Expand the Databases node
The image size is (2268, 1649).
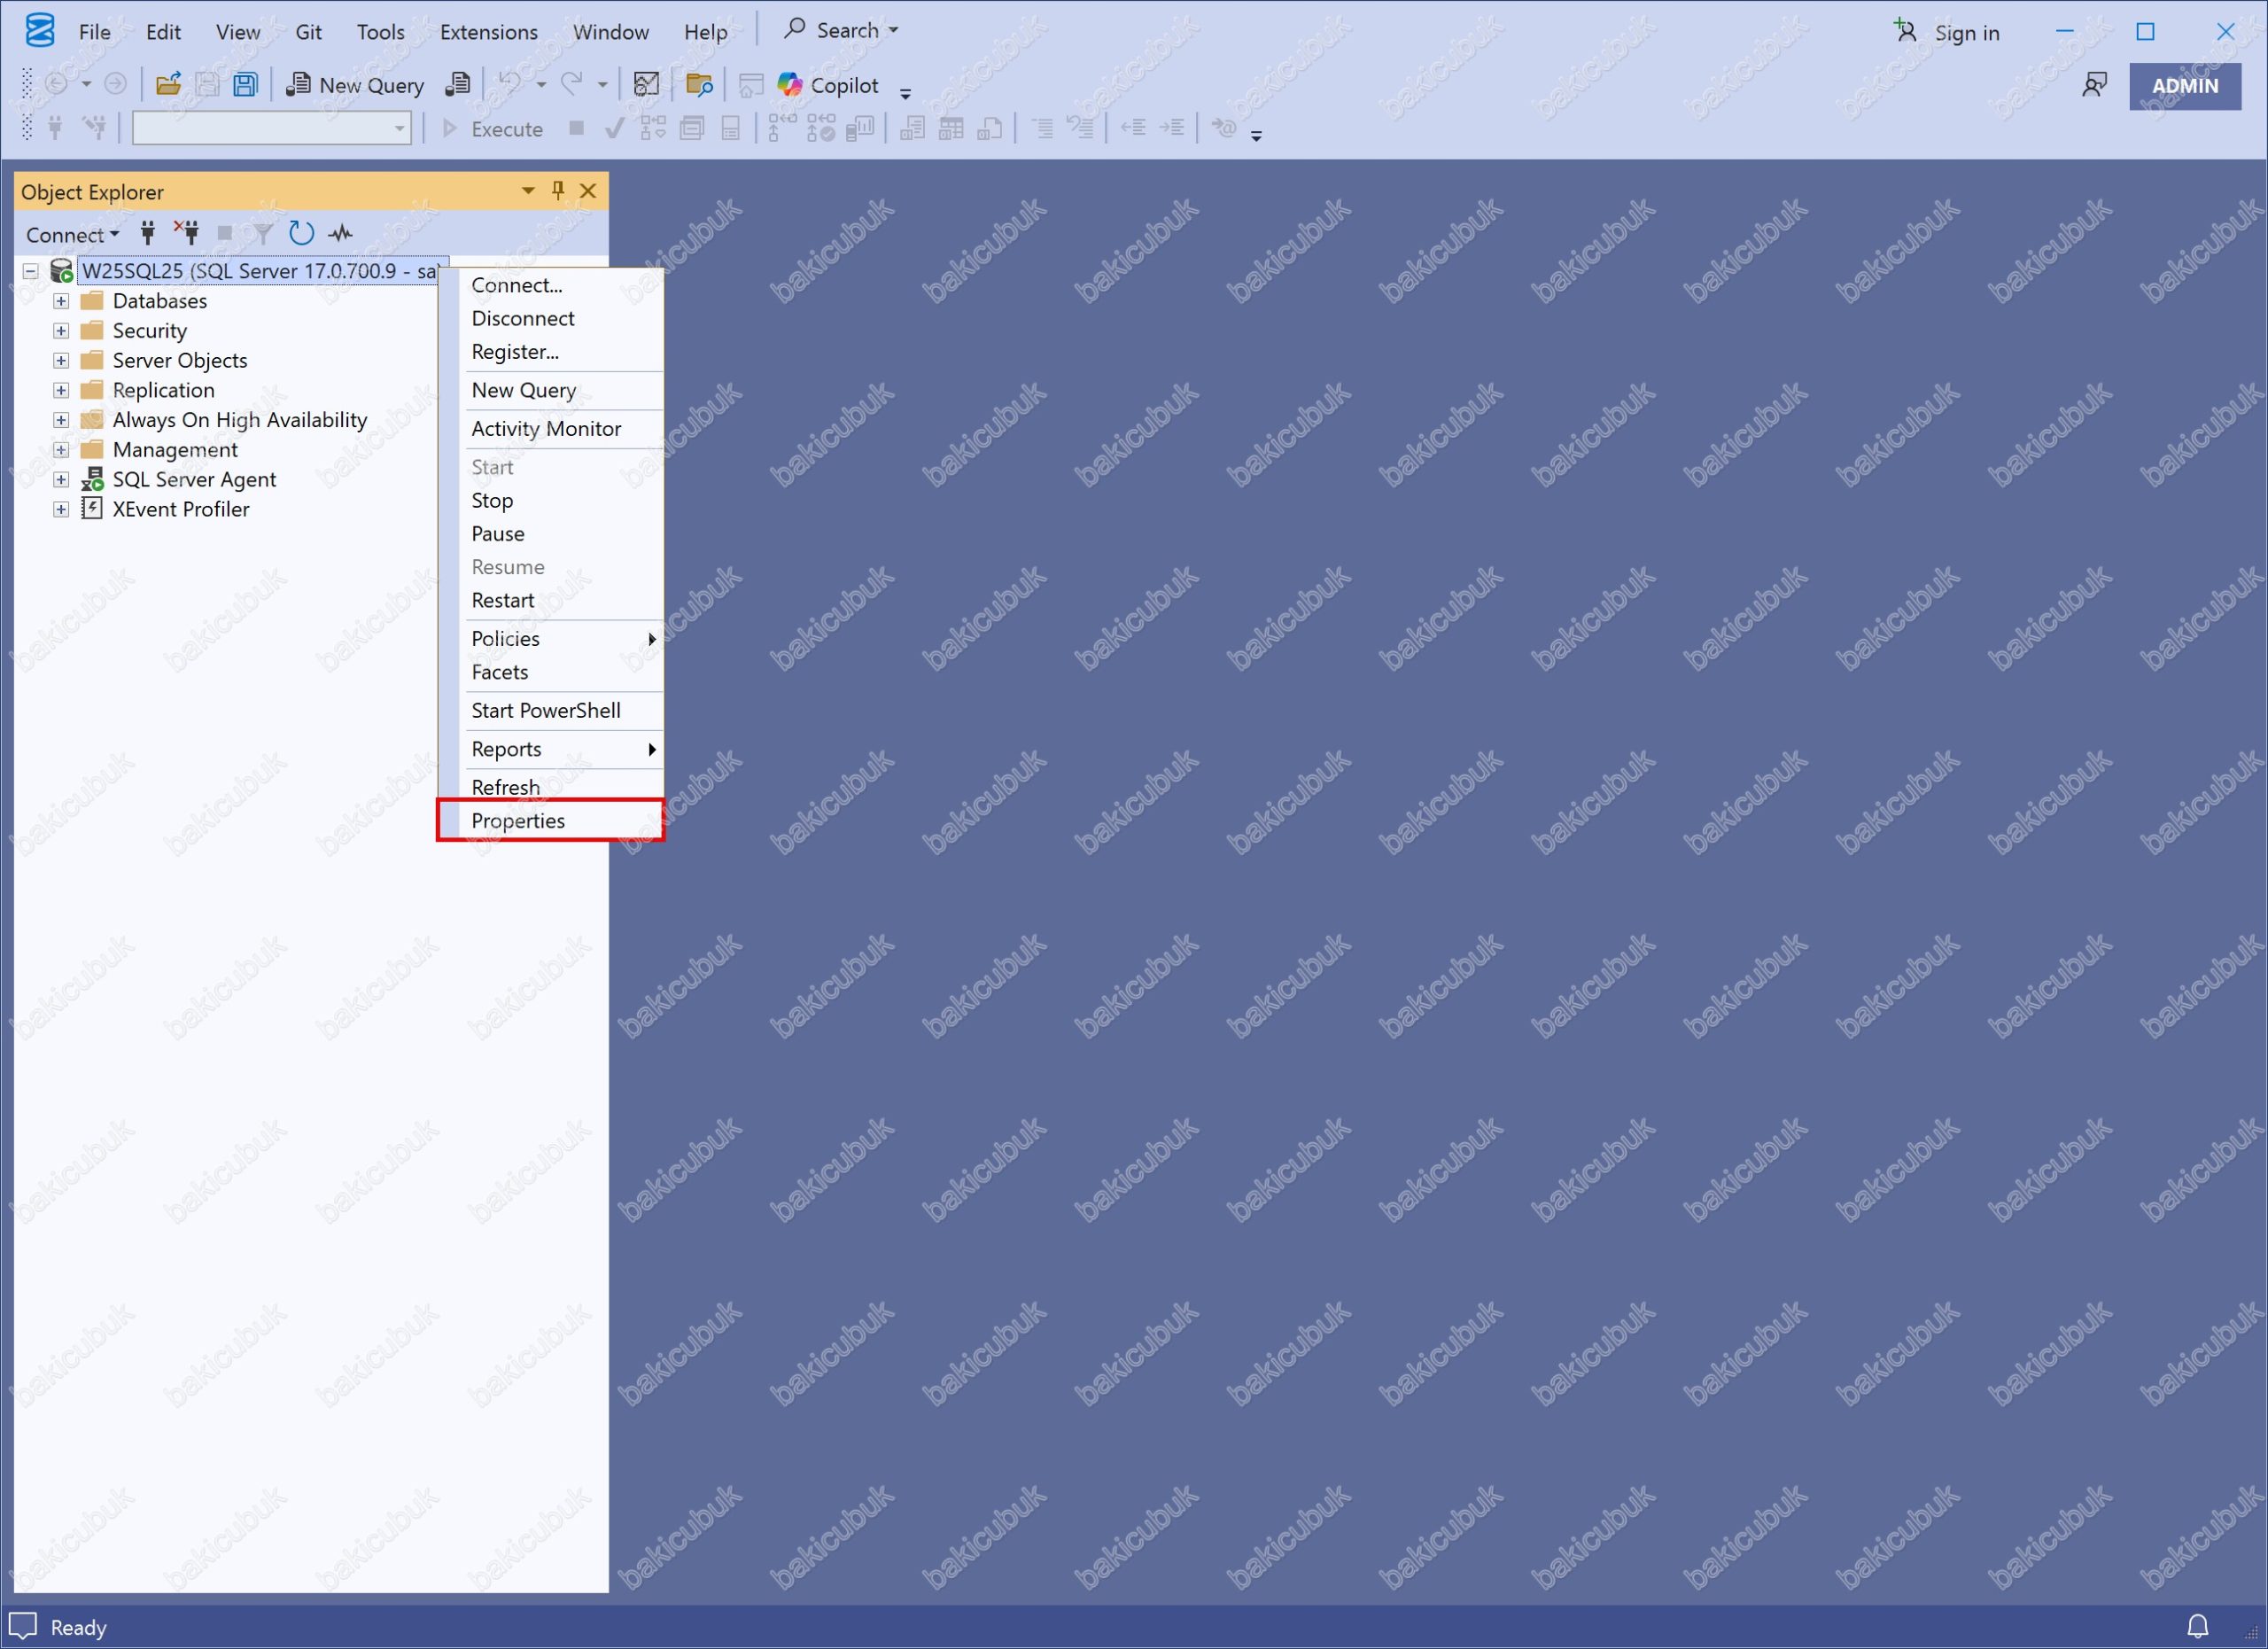tap(61, 301)
